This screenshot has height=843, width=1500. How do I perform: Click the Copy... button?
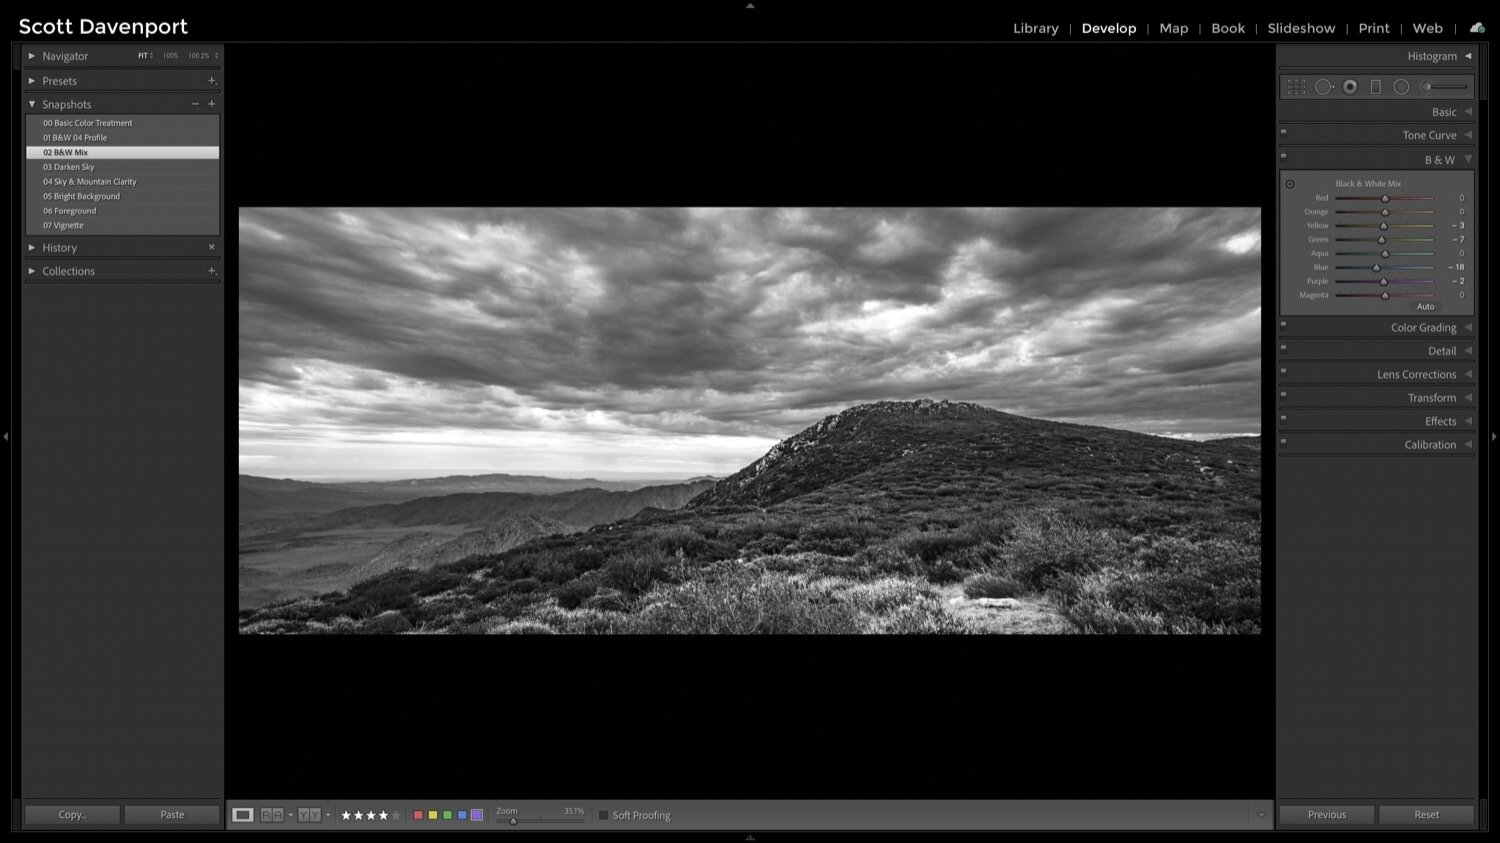click(72, 815)
